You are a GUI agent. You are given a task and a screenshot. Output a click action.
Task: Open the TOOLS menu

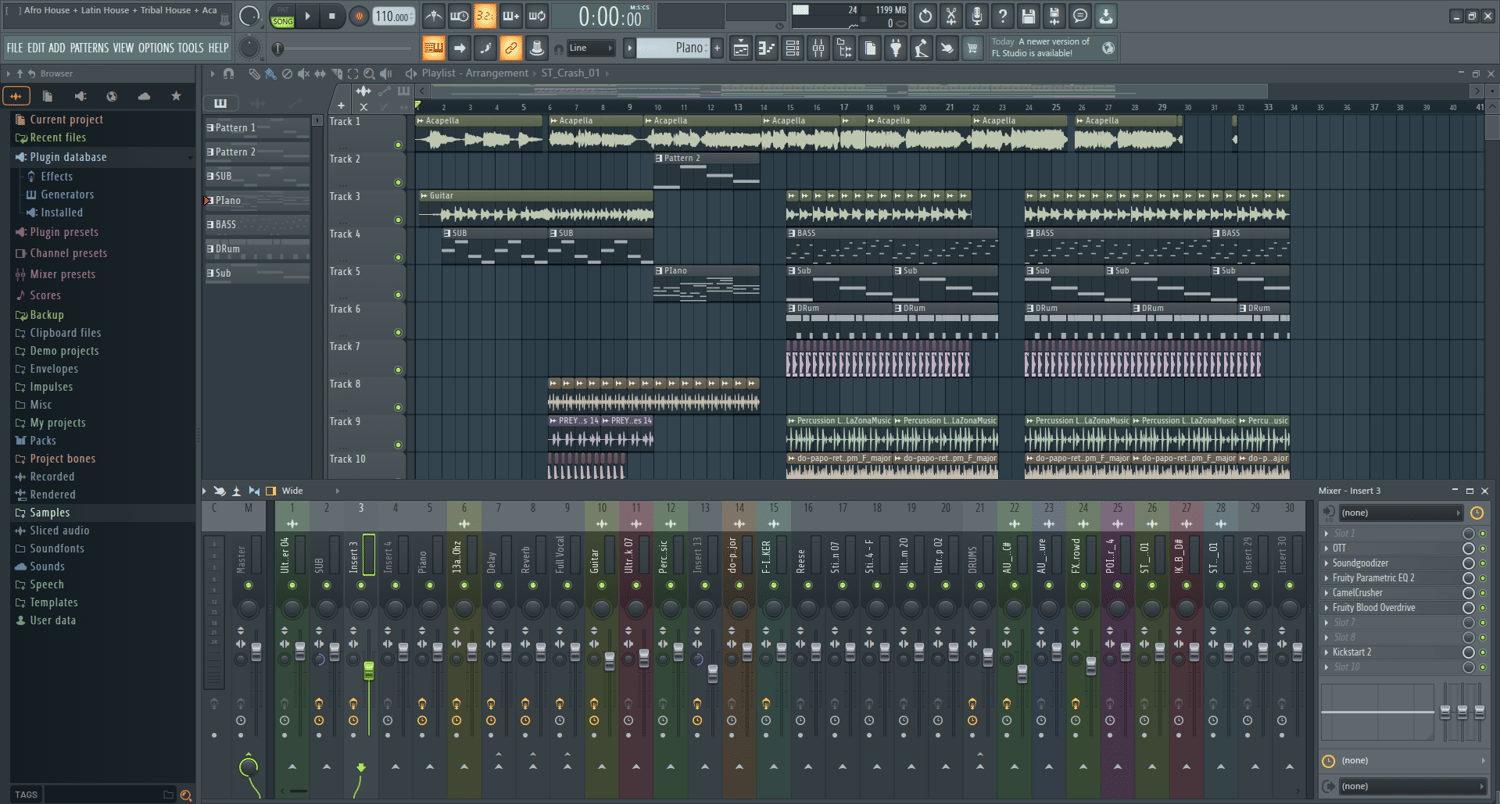[190, 47]
